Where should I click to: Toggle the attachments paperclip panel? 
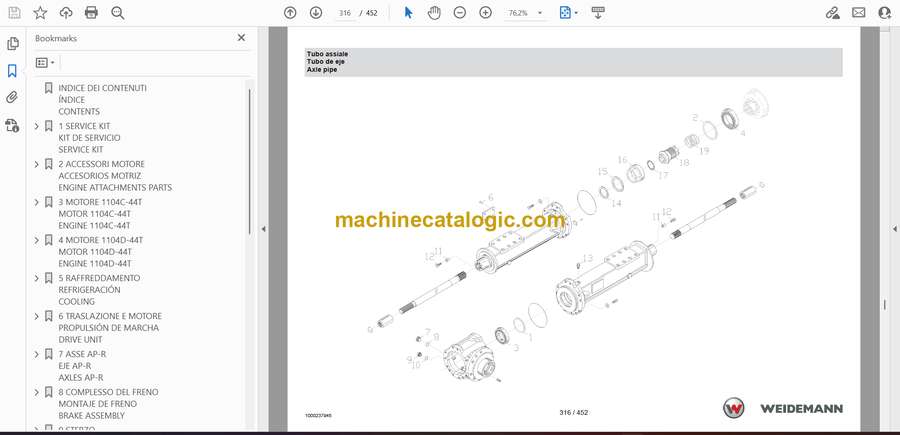pos(12,98)
